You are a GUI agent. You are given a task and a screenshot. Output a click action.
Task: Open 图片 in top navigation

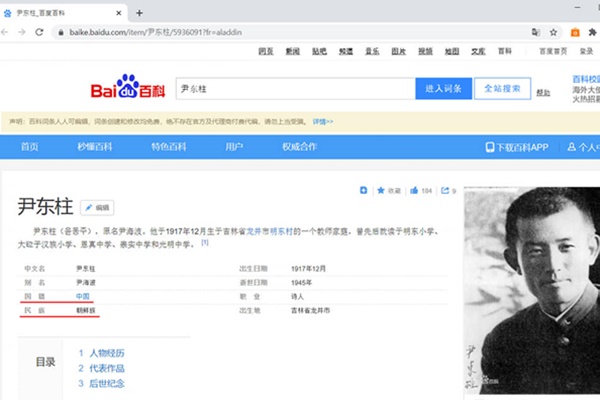click(x=399, y=51)
